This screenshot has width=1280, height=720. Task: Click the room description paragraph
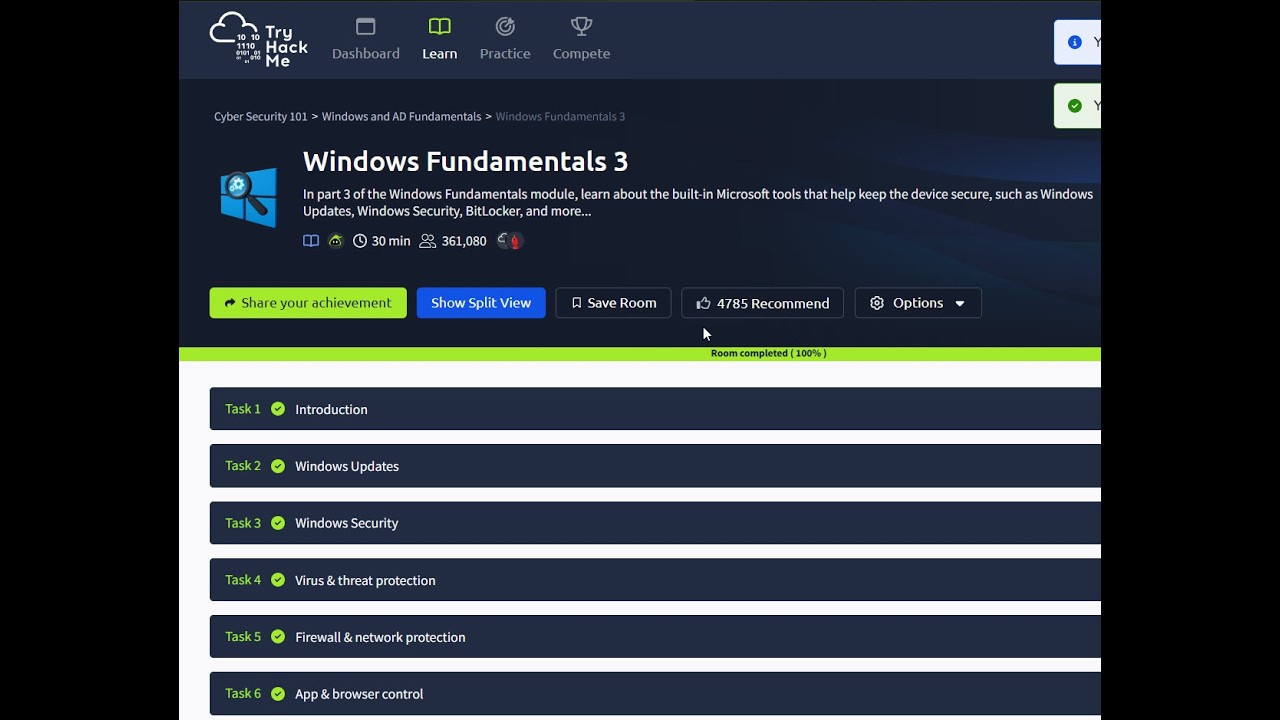pos(698,202)
